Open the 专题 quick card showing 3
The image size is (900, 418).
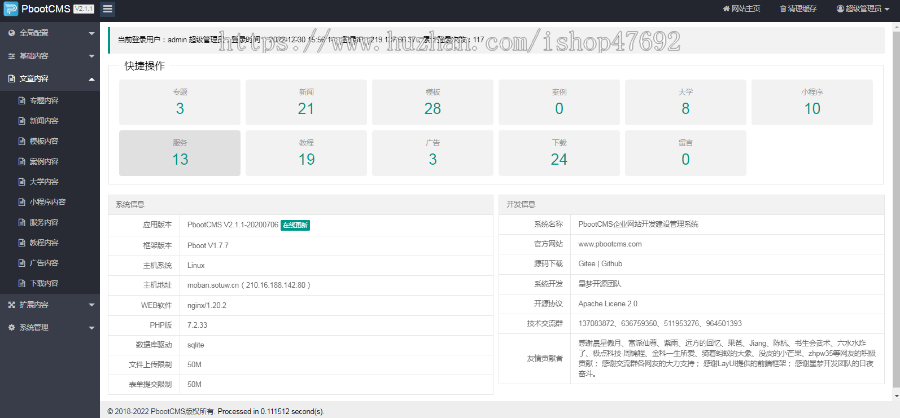click(x=180, y=102)
